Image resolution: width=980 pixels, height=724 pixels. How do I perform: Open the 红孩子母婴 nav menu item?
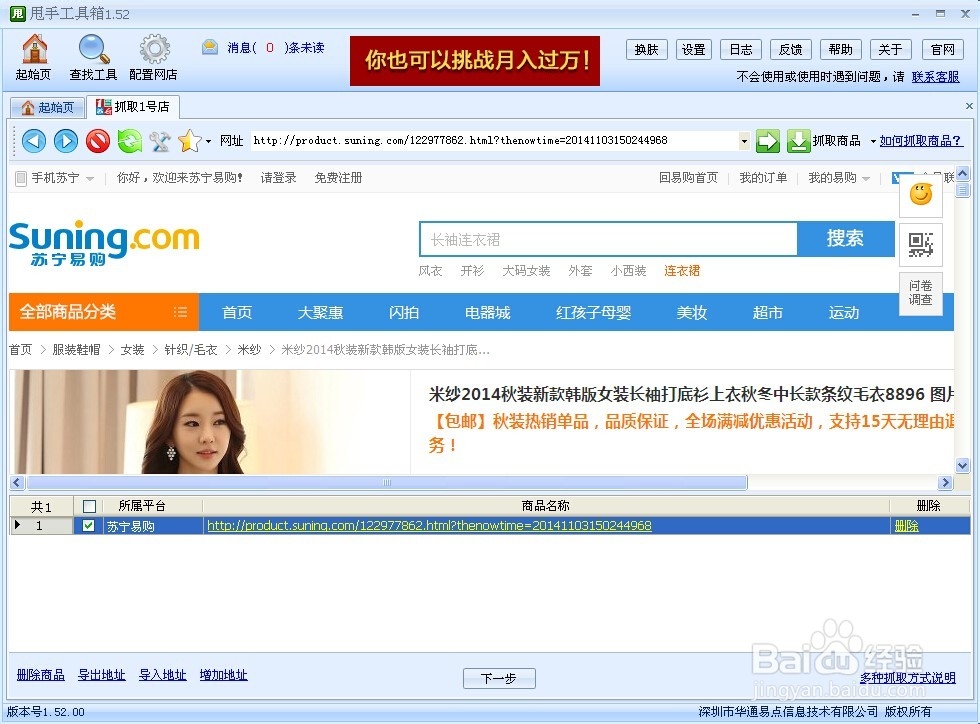coord(593,312)
